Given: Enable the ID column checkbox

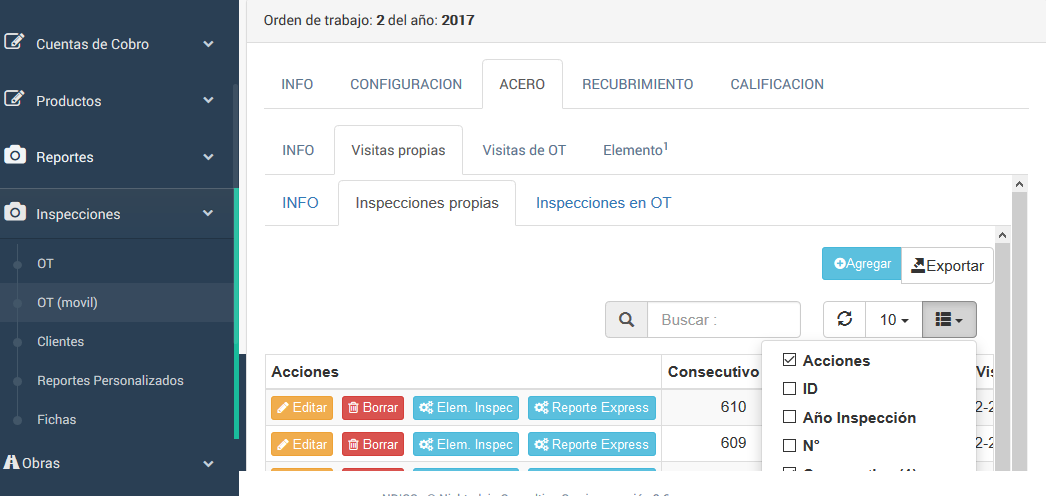Looking at the screenshot, I should (x=789, y=388).
